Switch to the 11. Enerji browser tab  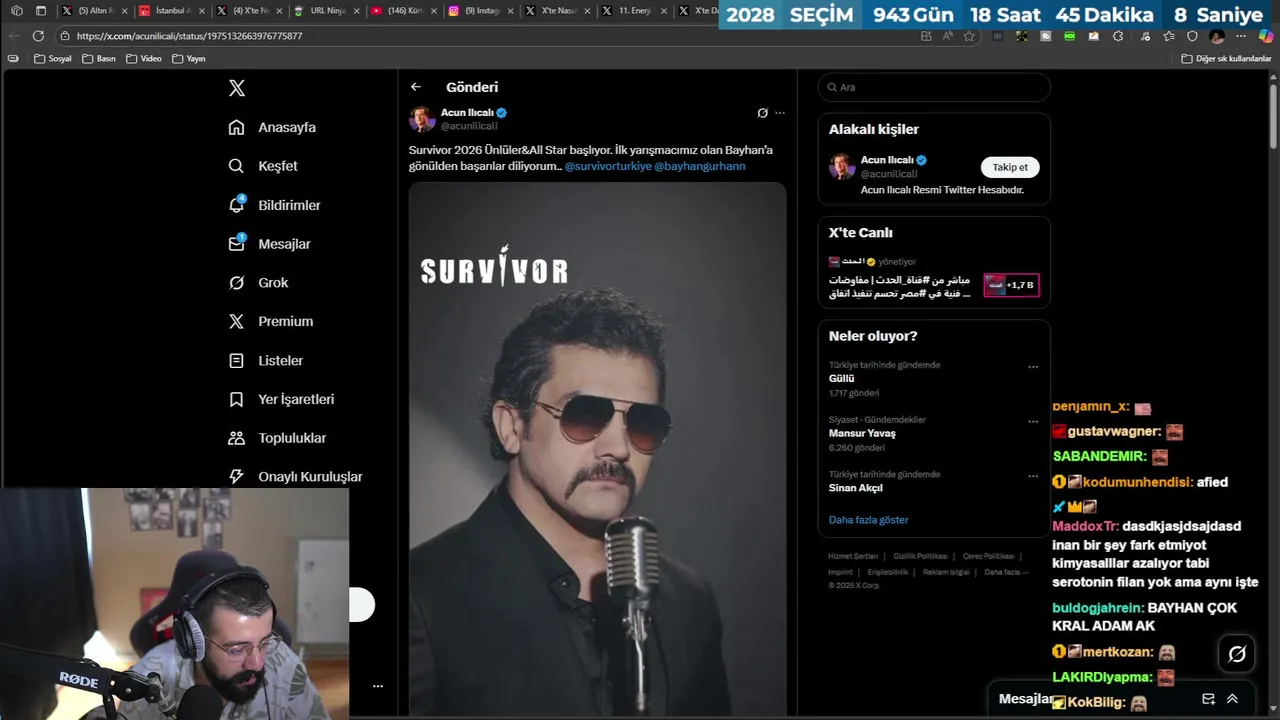coord(634,11)
